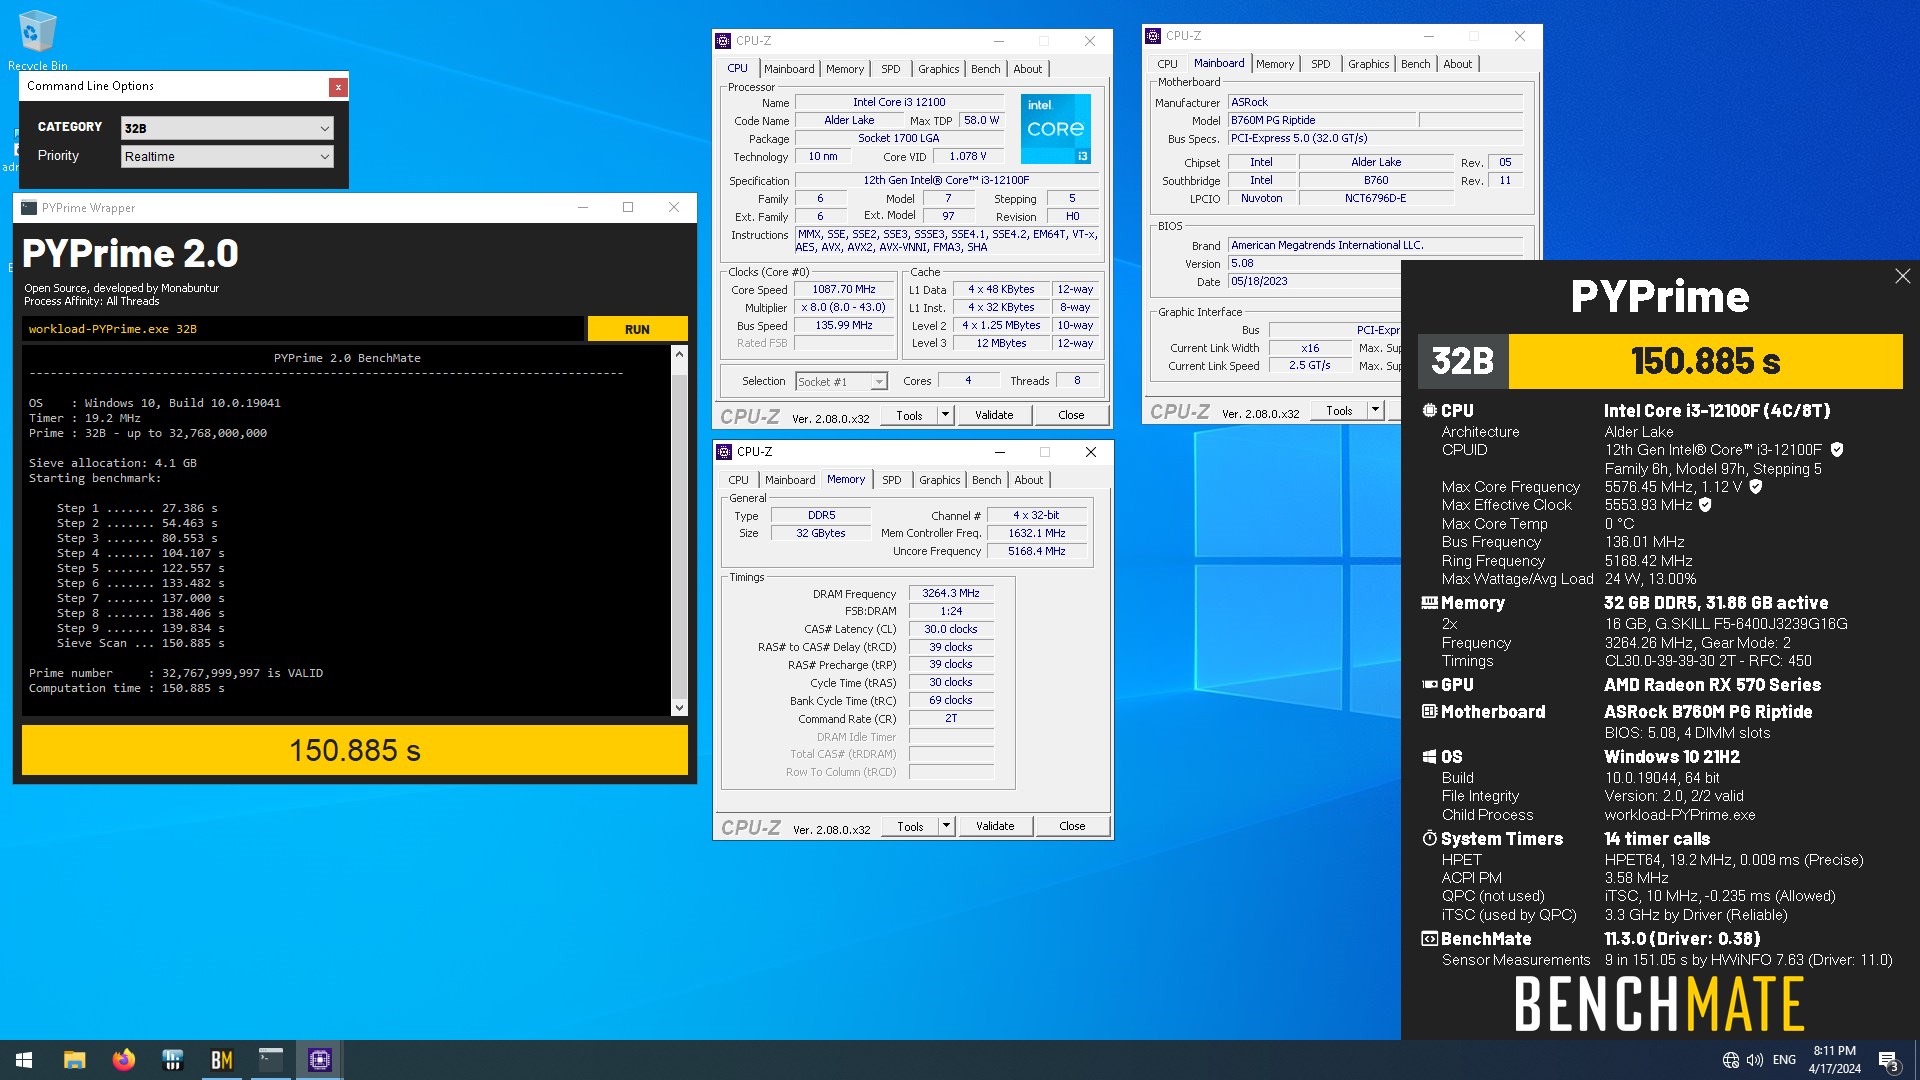This screenshot has width=1920, height=1080.
Task: Click the Multiplier x 8.0 (8.0 - 43.0) value
Action: [844, 307]
